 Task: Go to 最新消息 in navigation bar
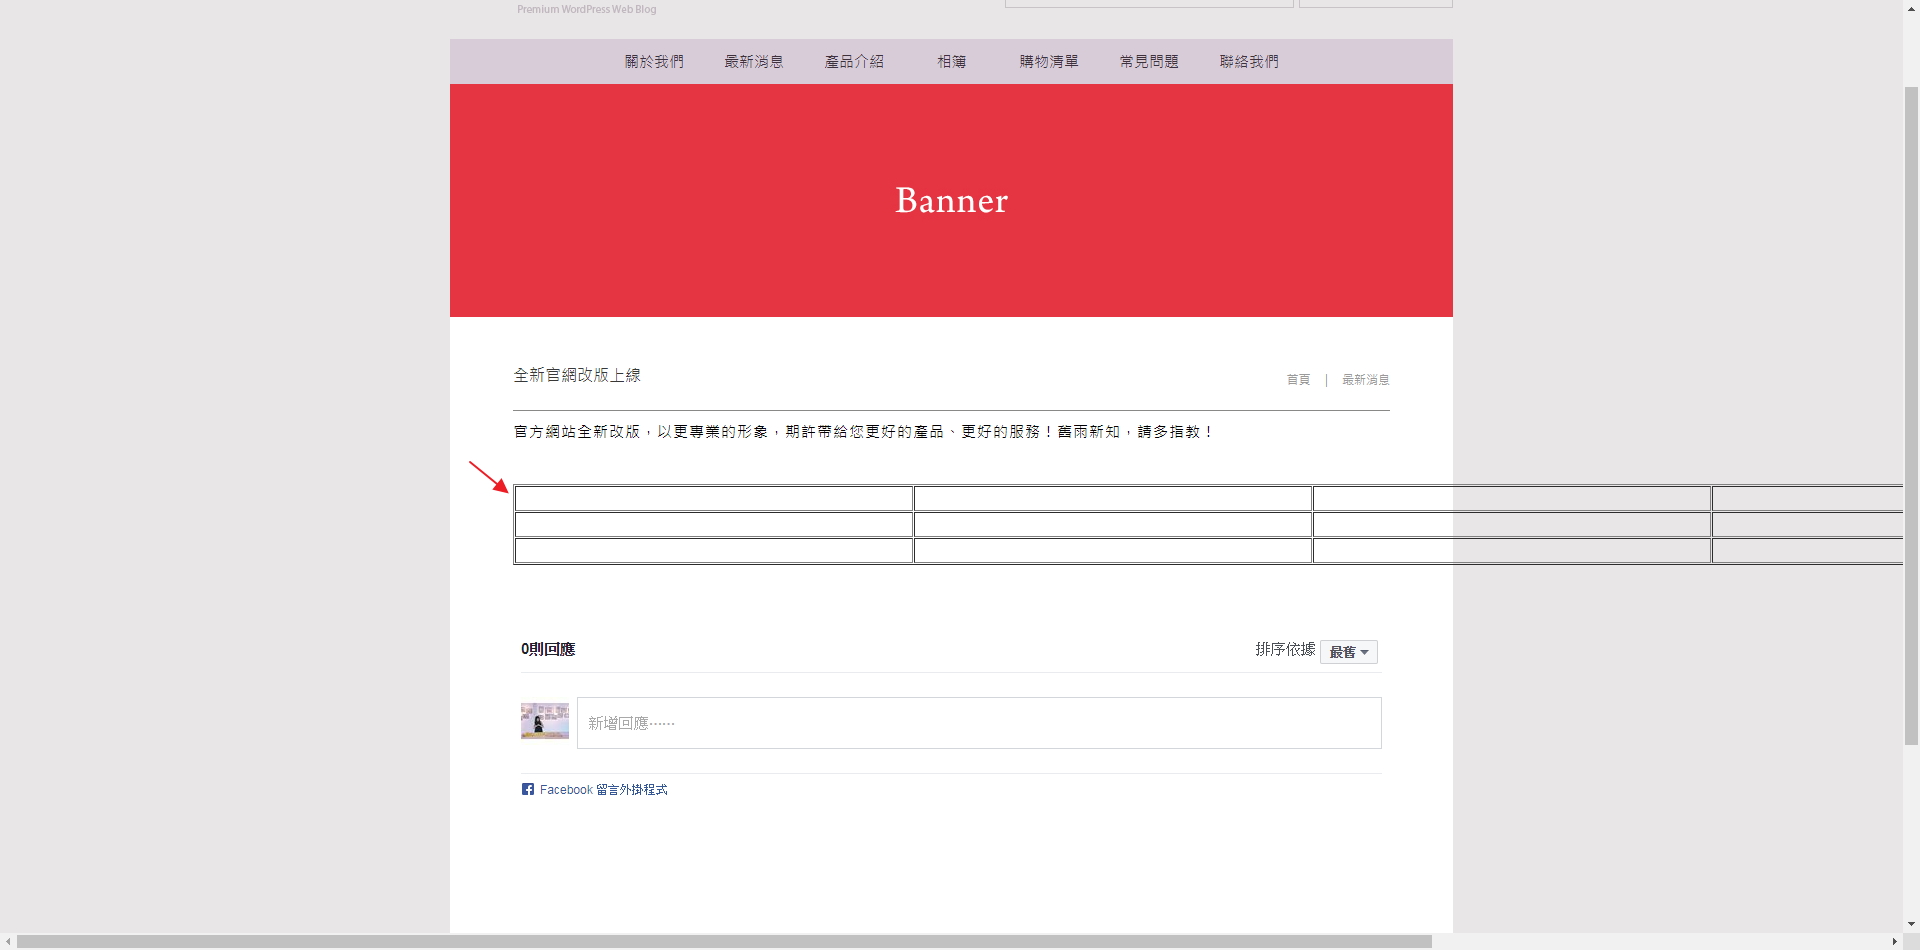coord(753,62)
